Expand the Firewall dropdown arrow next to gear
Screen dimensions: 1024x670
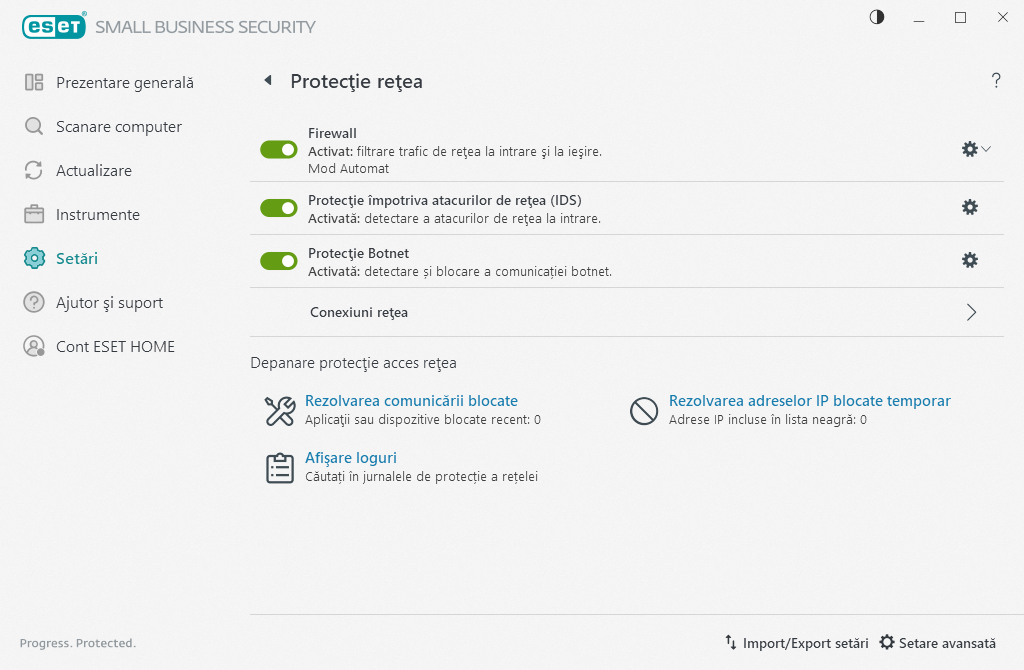click(986, 149)
